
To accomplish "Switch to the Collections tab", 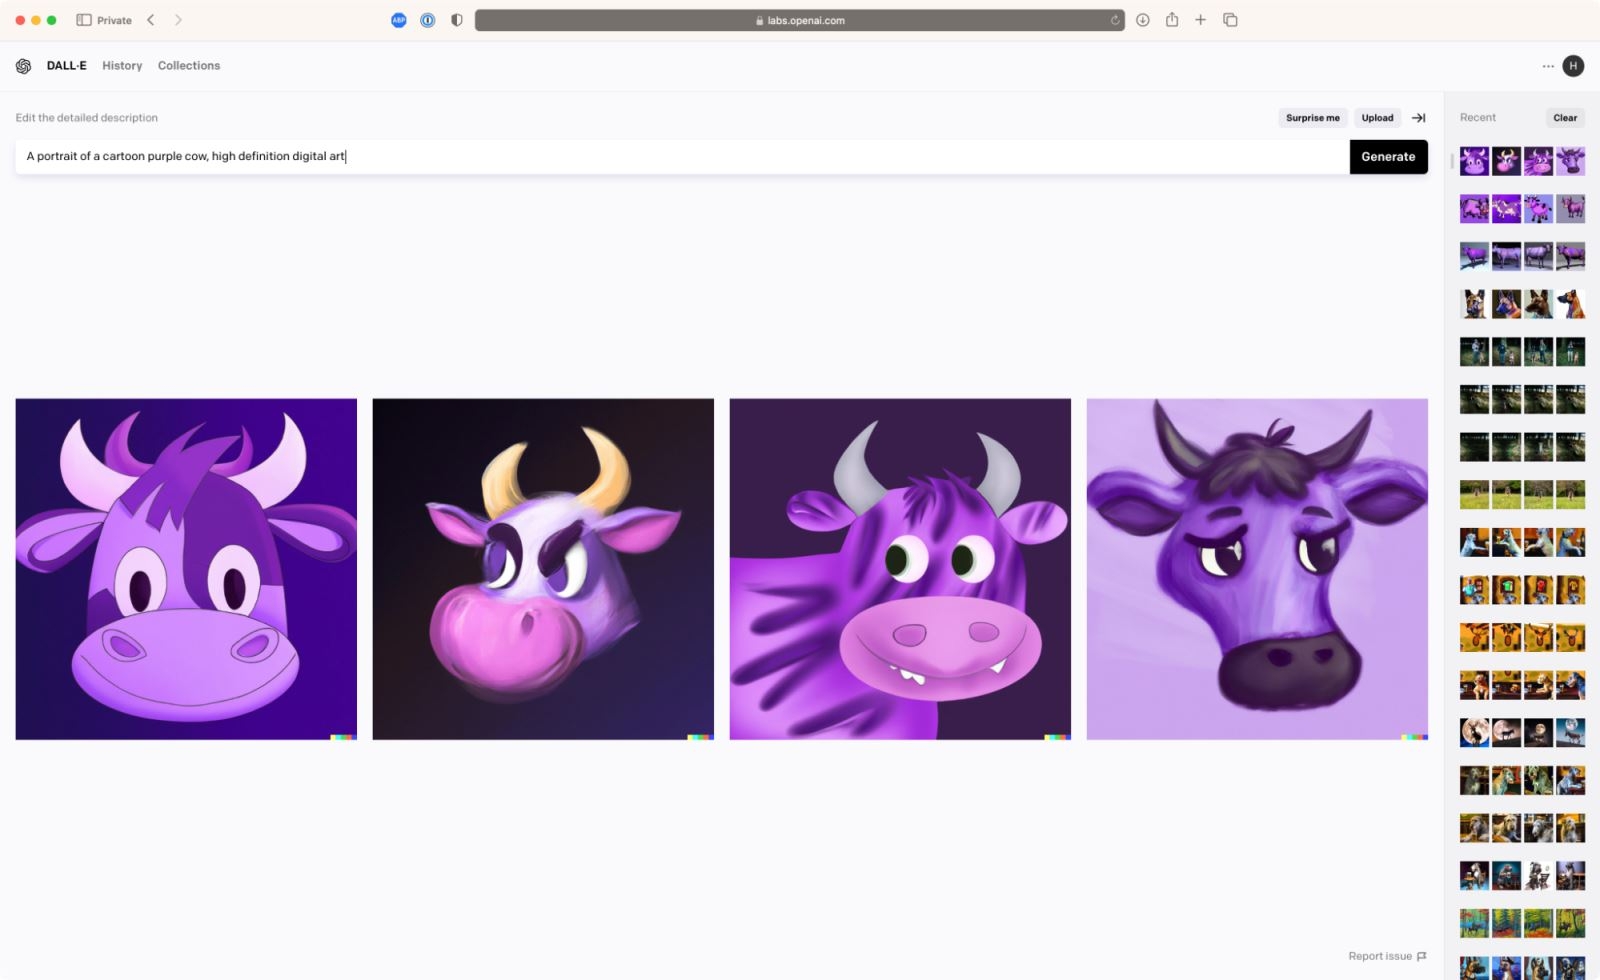I will pyautogui.click(x=189, y=66).
